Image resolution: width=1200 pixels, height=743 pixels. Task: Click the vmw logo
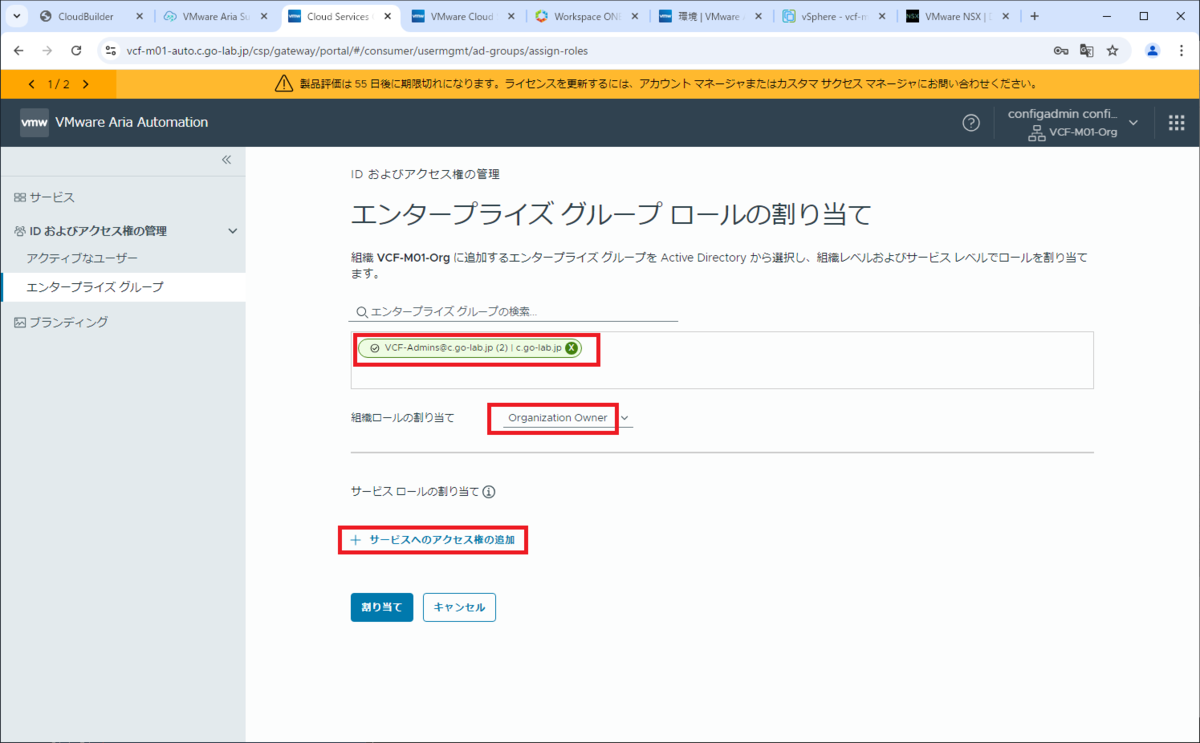34,122
